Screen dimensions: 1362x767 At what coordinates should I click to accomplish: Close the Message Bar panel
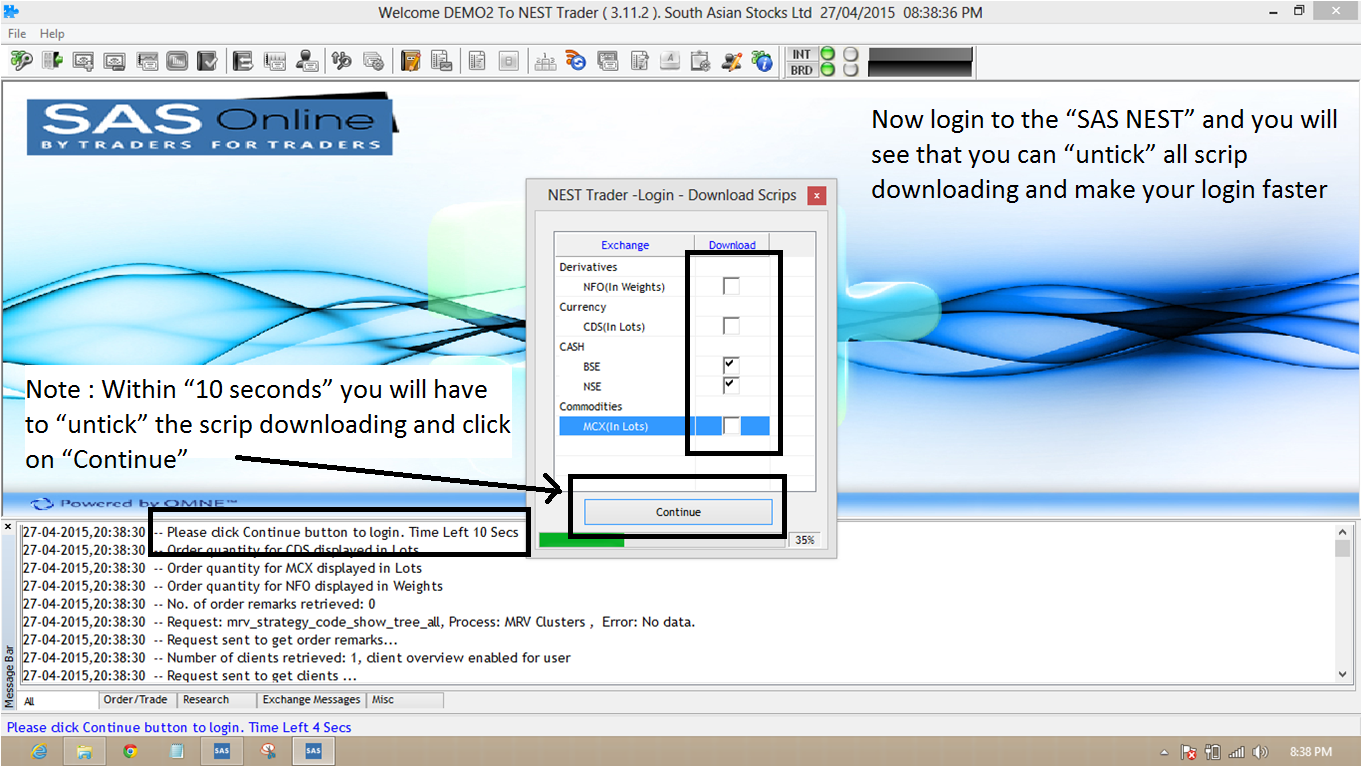tap(8, 526)
